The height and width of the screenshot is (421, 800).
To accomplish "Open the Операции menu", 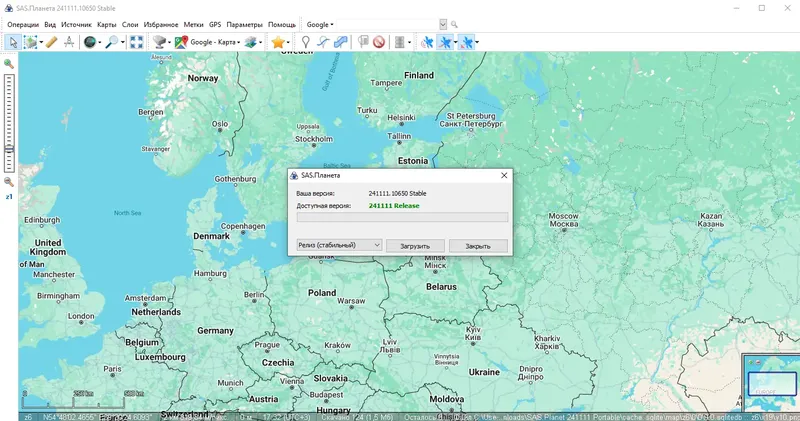I will [x=23, y=24].
